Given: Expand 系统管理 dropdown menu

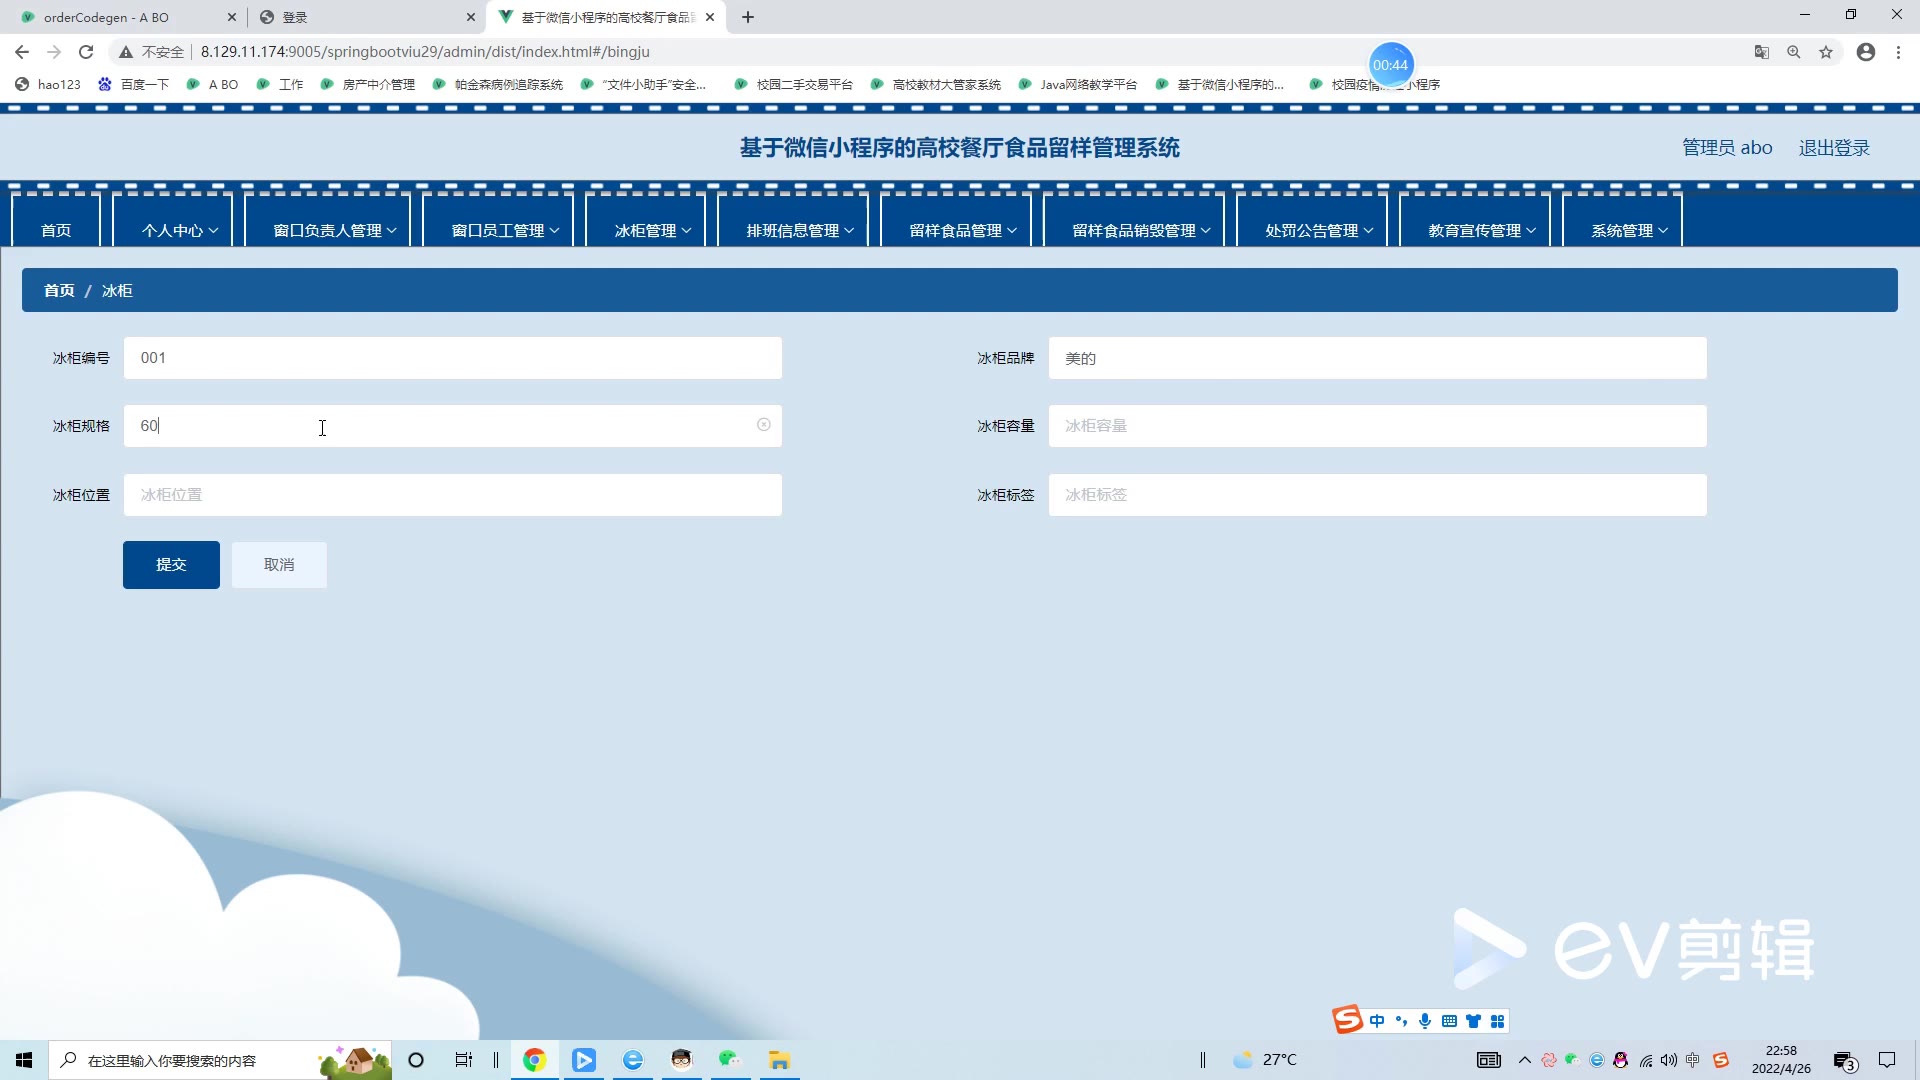Looking at the screenshot, I should point(1629,231).
